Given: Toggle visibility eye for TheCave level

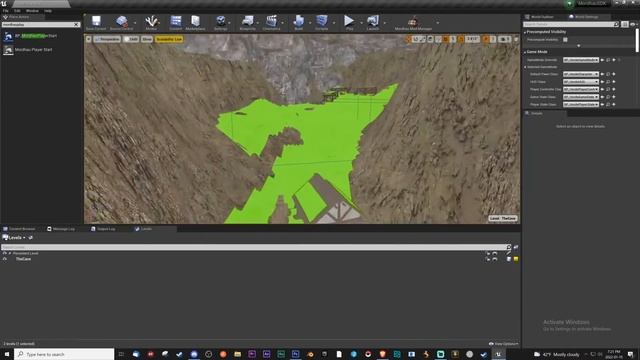Looking at the screenshot, I should click(5, 259).
